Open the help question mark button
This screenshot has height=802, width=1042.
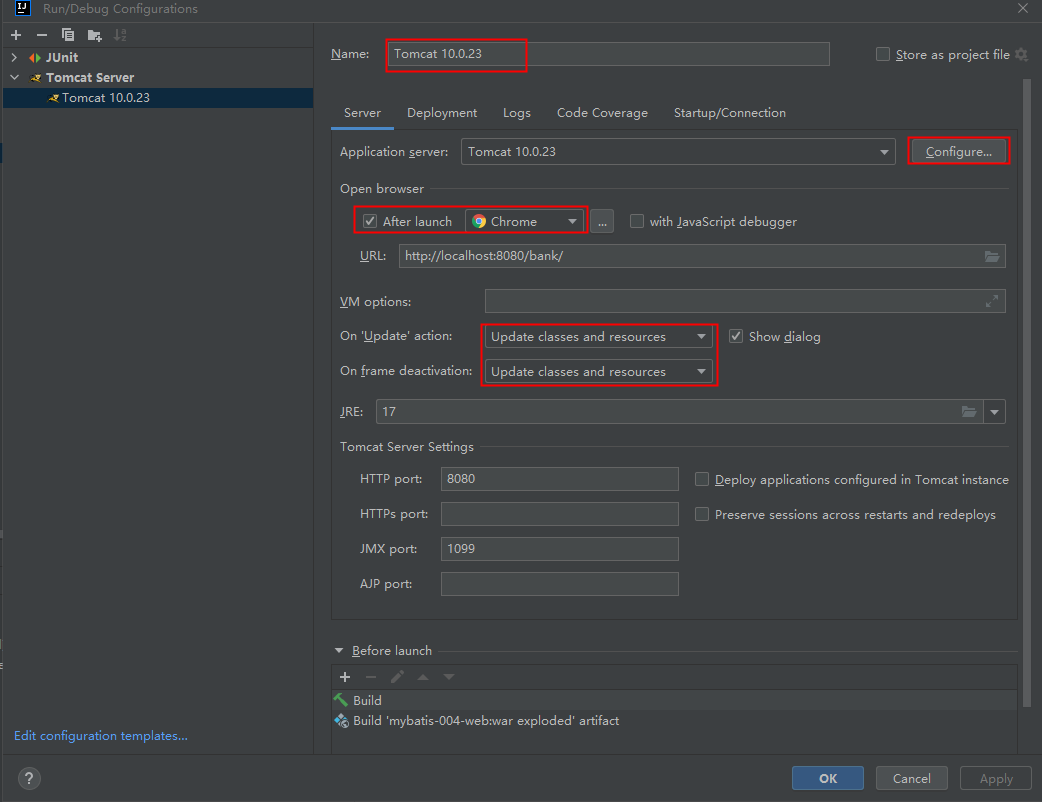[29, 779]
